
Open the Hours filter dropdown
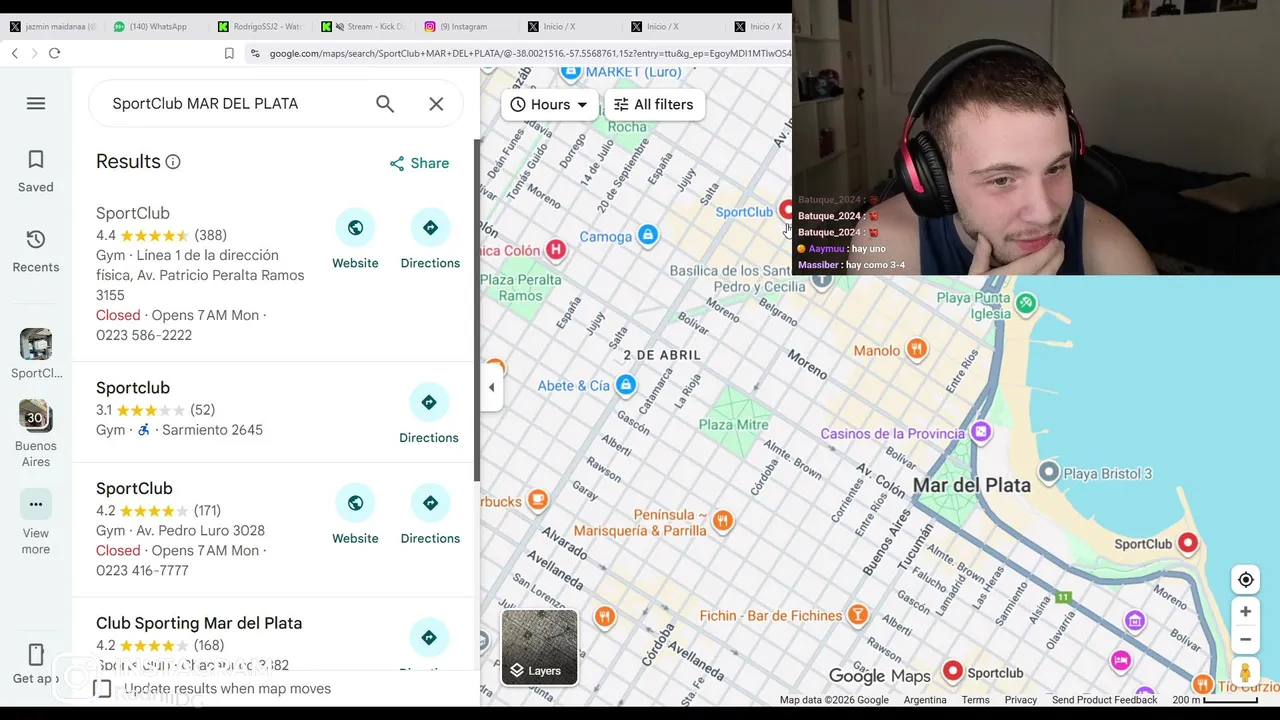point(549,104)
